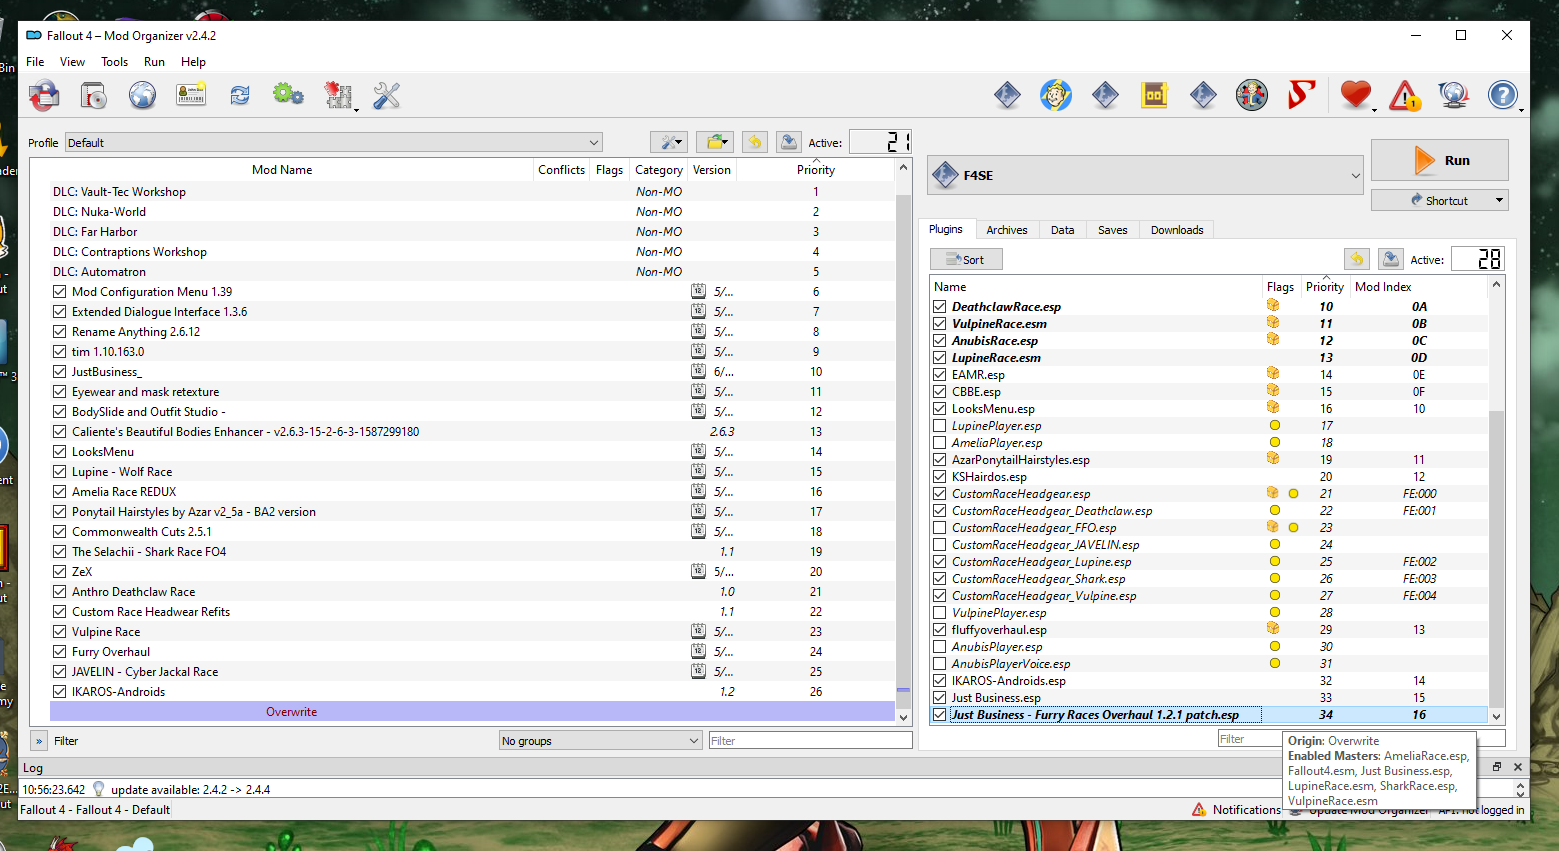This screenshot has width=1559, height=851.
Task: Restore plugin list backup yellow arrow icon
Action: coord(1357,259)
